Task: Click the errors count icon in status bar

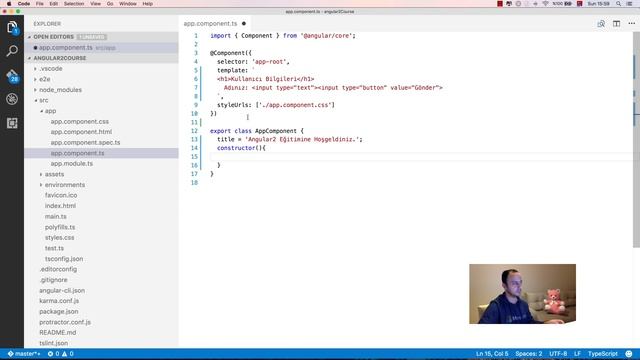Action: point(53,354)
